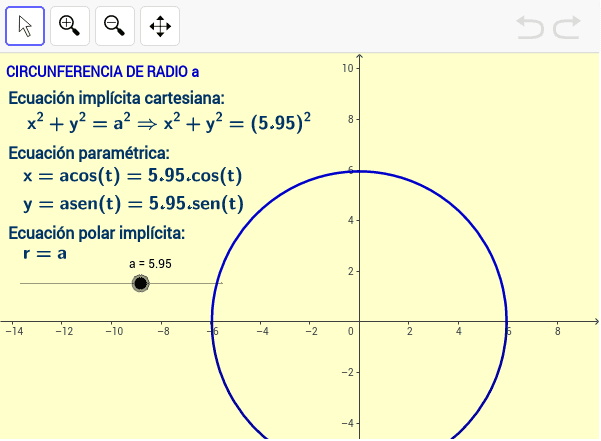Click the x-axis label 4
This screenshot has height=441, width=601.
click(x=459, y=331)
